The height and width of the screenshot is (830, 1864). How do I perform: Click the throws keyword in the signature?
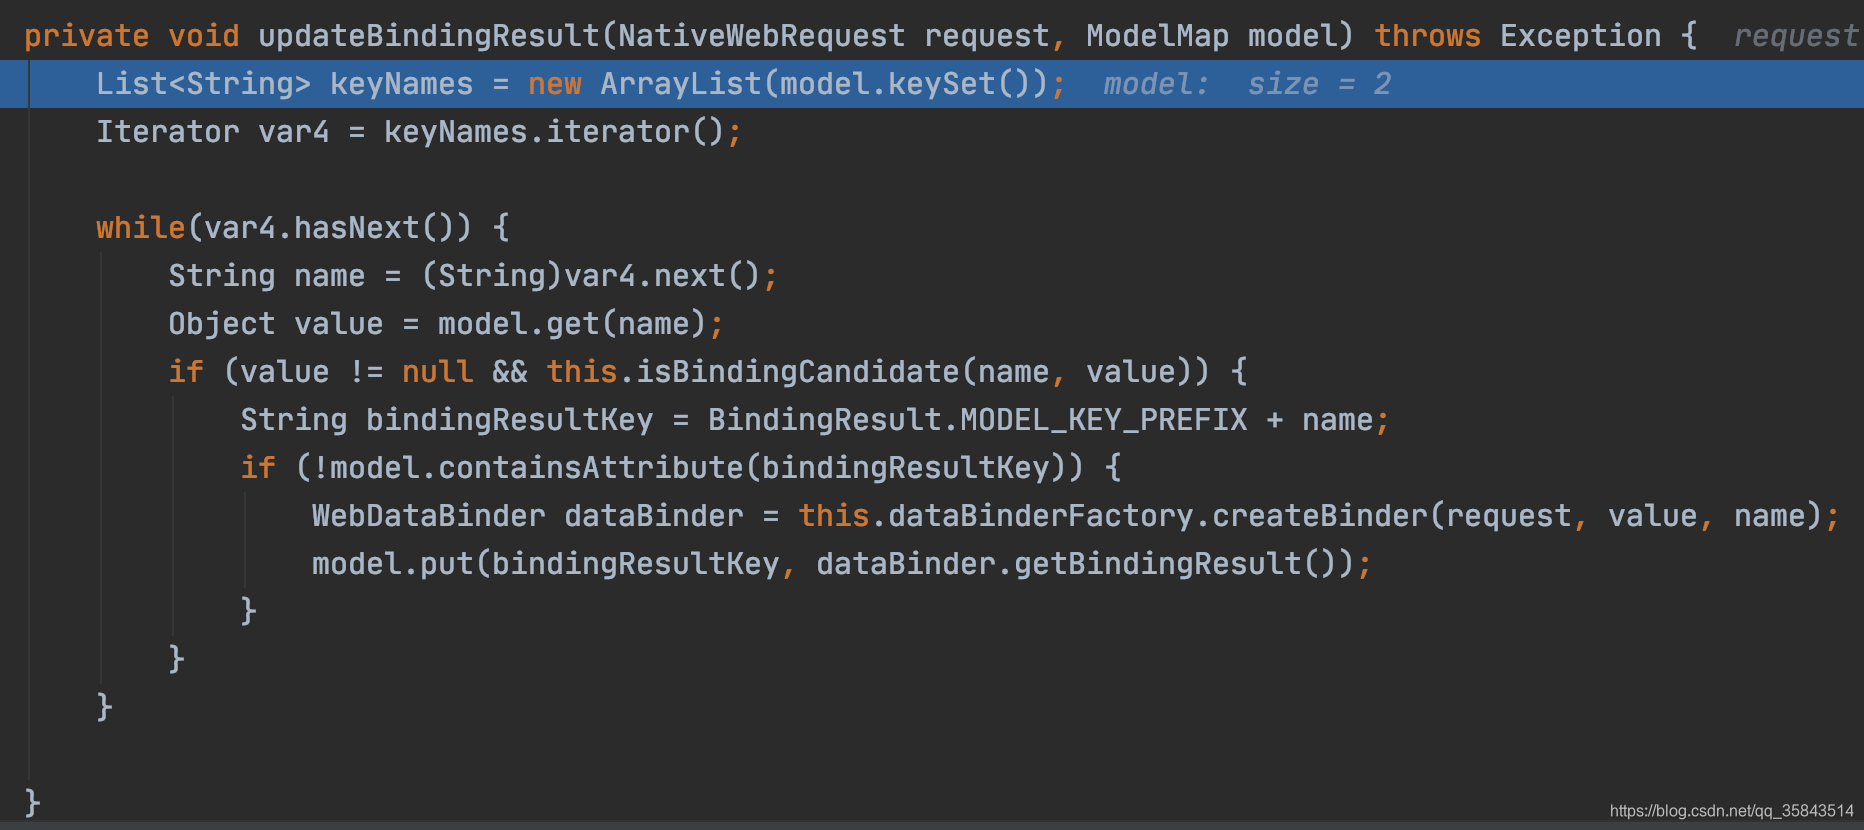(x=1427, y=36)
